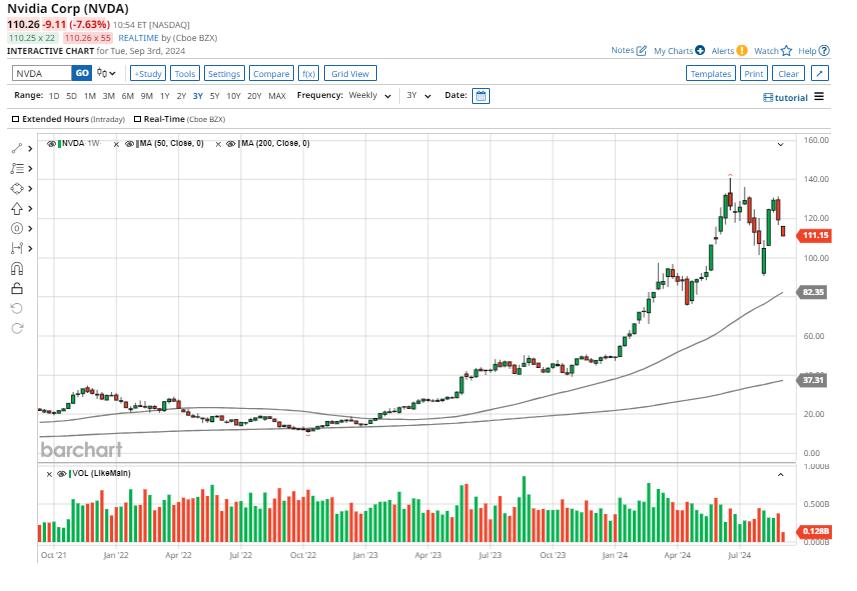Viewport: 857px width, 591px height.
Task: Select the 1D range
Action: pyautogui.click(x=54, y=96)
